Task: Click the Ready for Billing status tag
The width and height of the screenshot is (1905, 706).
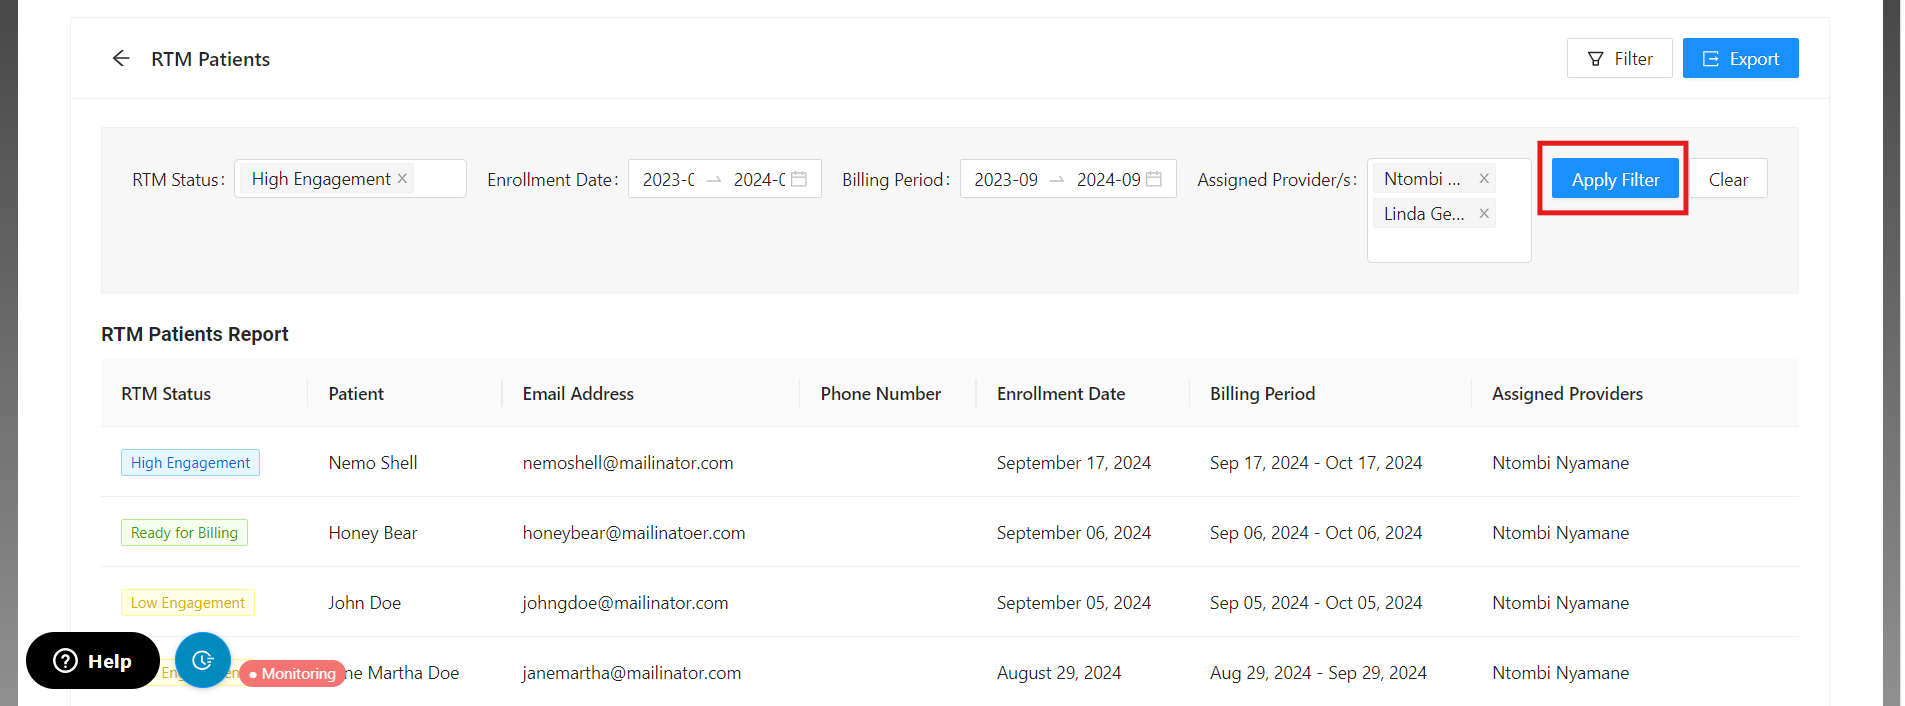Action: click(184, 533)
